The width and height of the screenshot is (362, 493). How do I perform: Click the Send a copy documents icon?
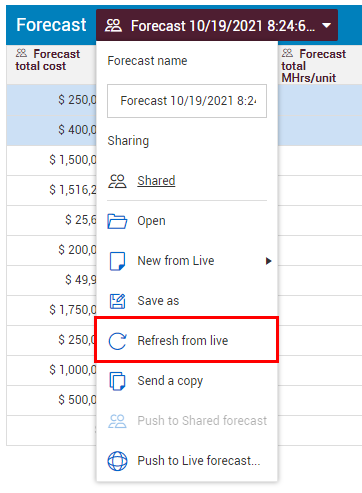pyautogui.click(x=117, y=381)
